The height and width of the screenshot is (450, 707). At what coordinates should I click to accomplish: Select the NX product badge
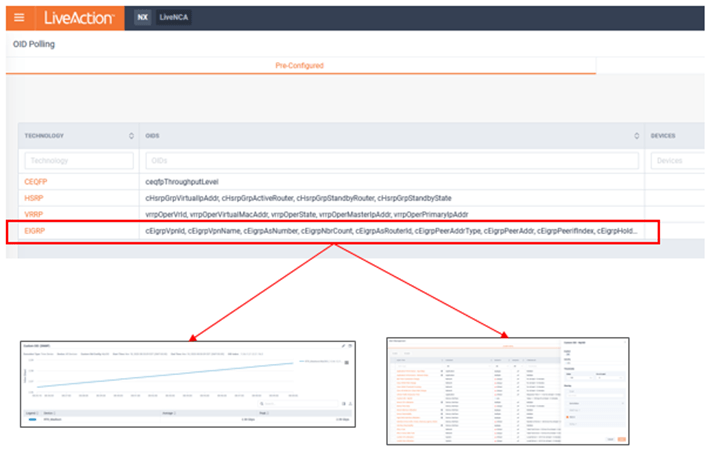142,17
